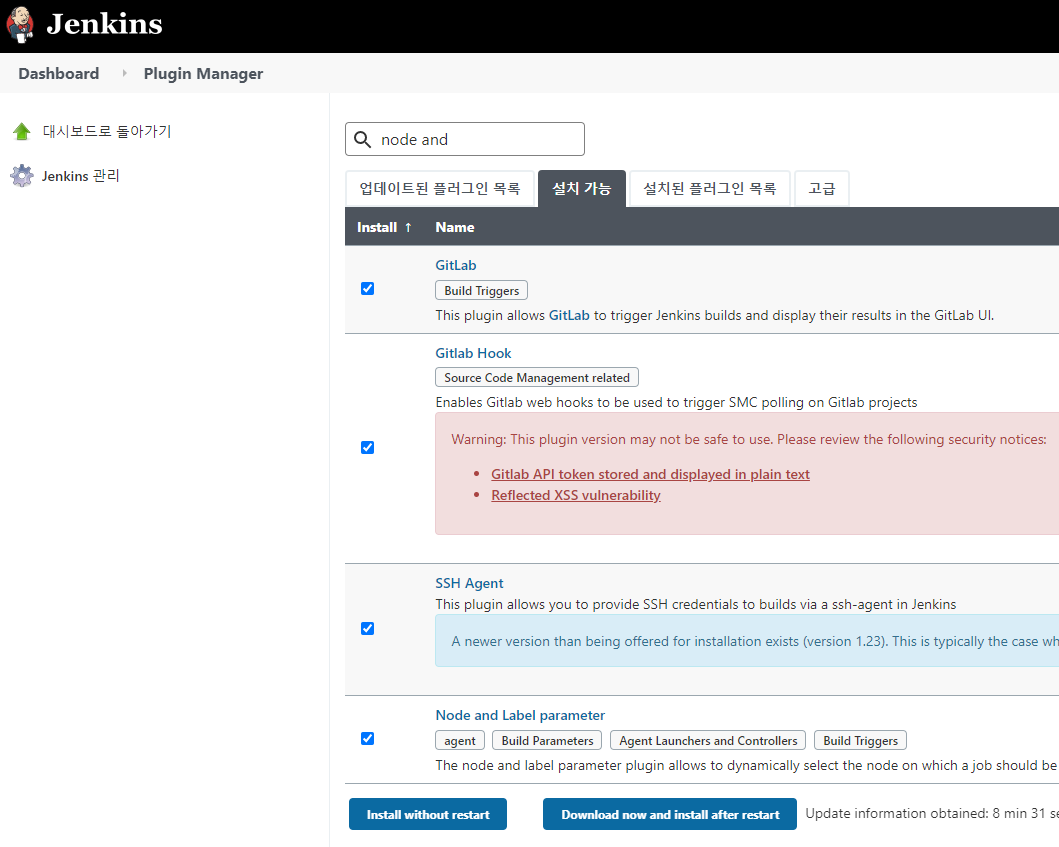This screenshot has height=847, width=1059.
Task: Switch to the 고급 tab
Action: [x=822, y=188]
